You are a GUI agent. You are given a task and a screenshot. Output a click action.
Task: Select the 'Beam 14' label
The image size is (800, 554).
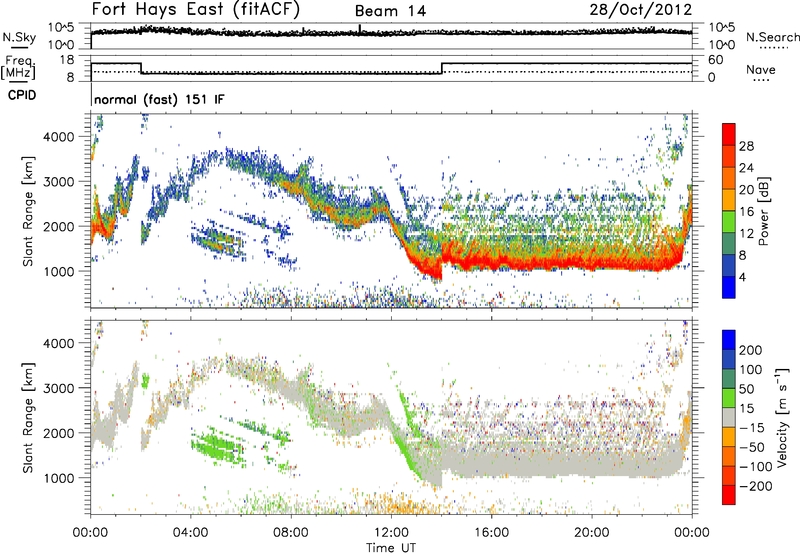click(390, 11)
